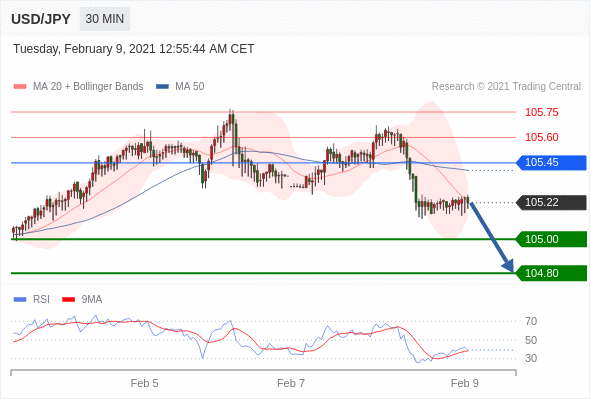The image size is (590, 400).
Task: Click the red 9MA legend swatch
Action: (68, 300)
